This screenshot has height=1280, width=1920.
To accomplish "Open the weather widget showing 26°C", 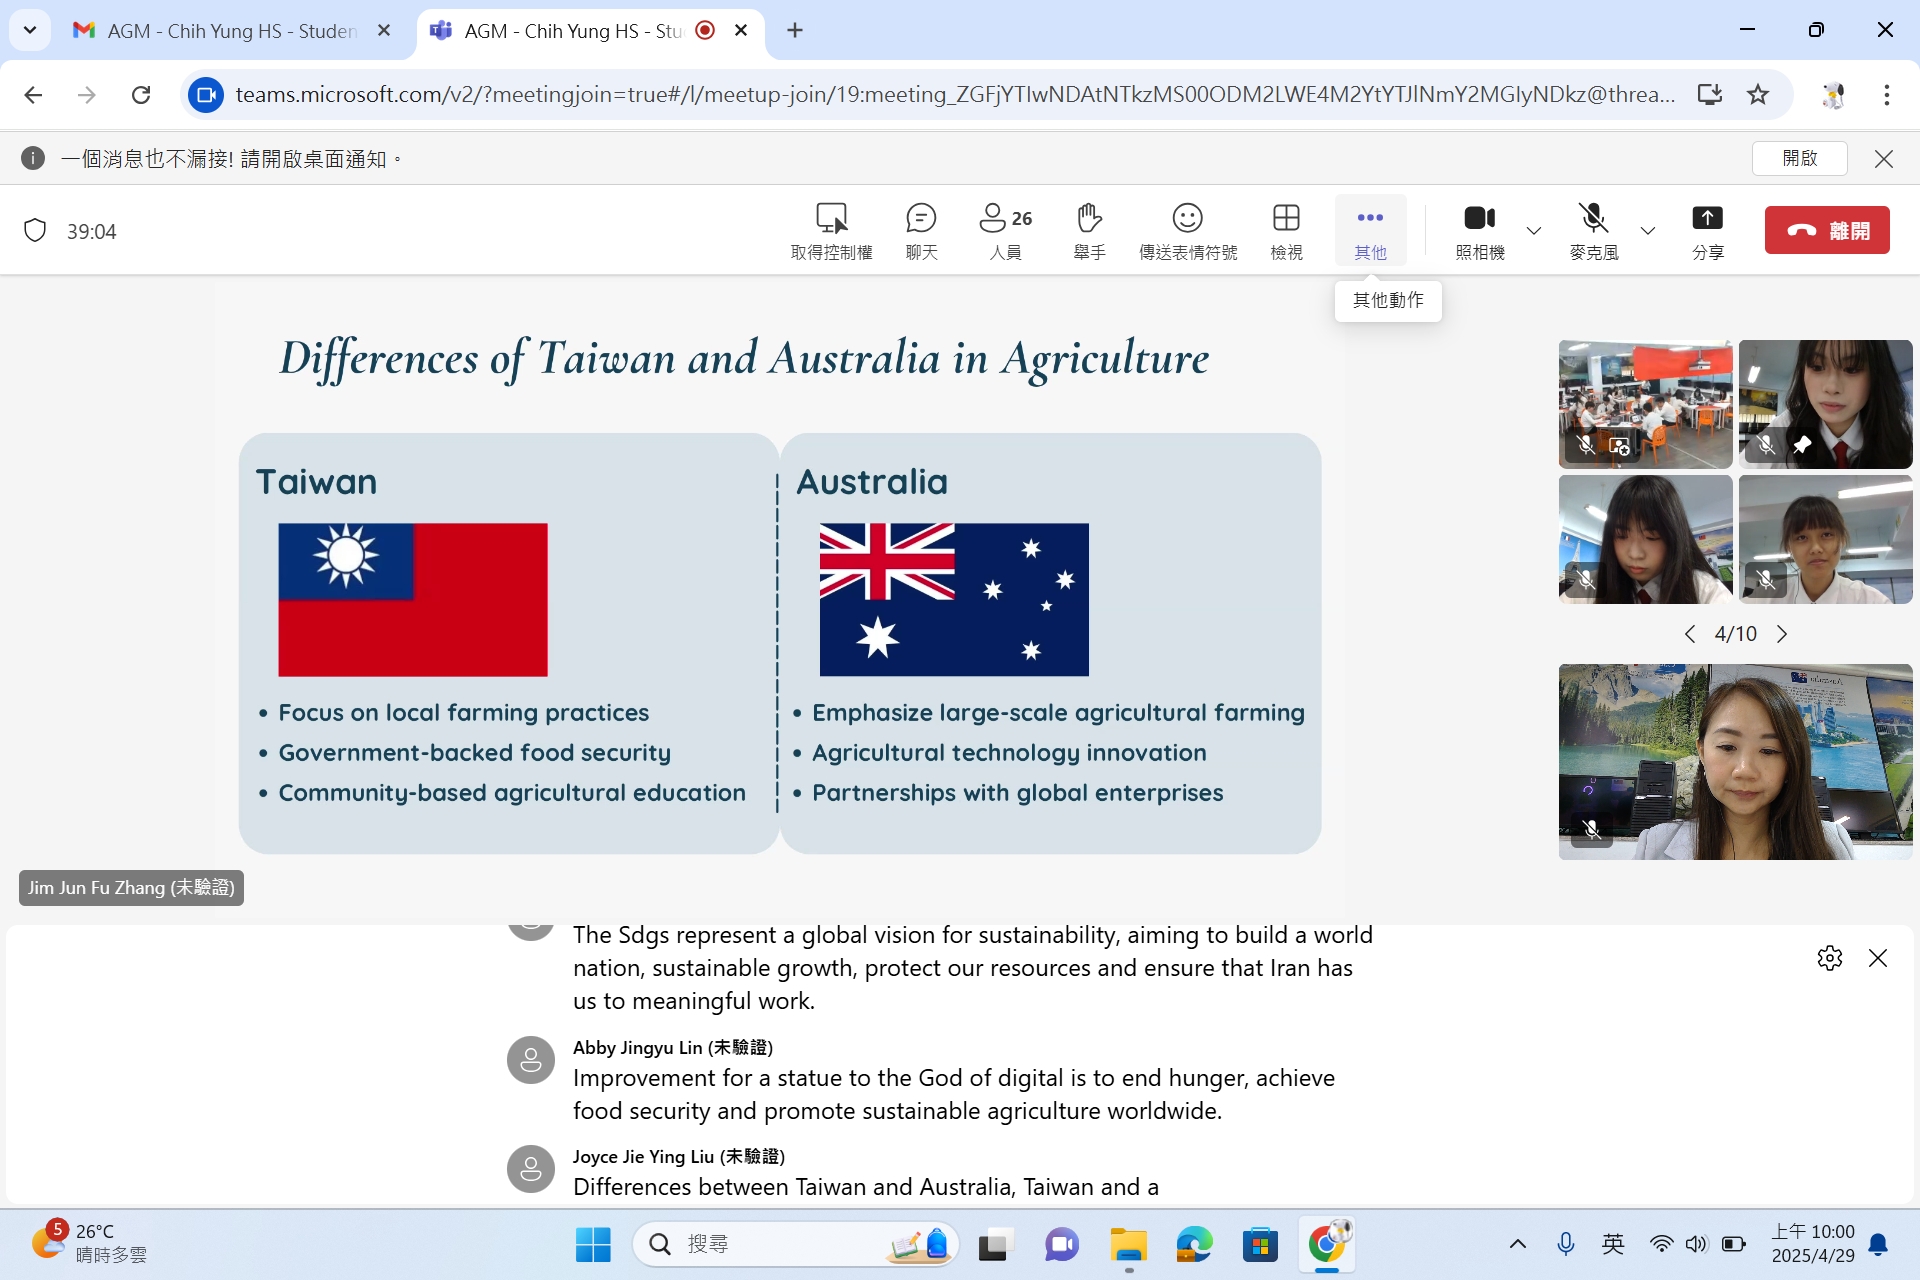I will [x=90, y=1243].
